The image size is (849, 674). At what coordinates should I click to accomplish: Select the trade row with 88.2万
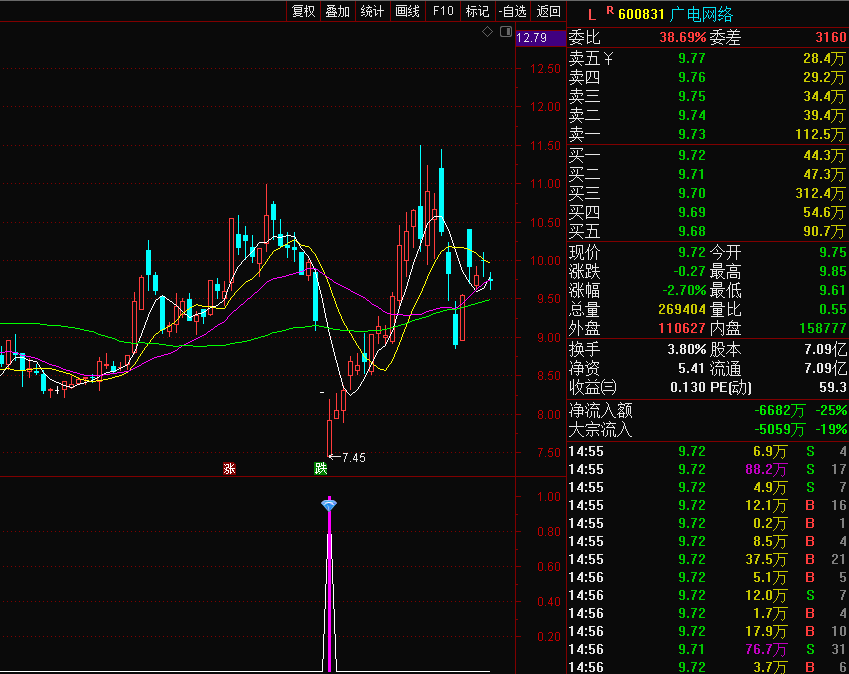pos(707,469)
